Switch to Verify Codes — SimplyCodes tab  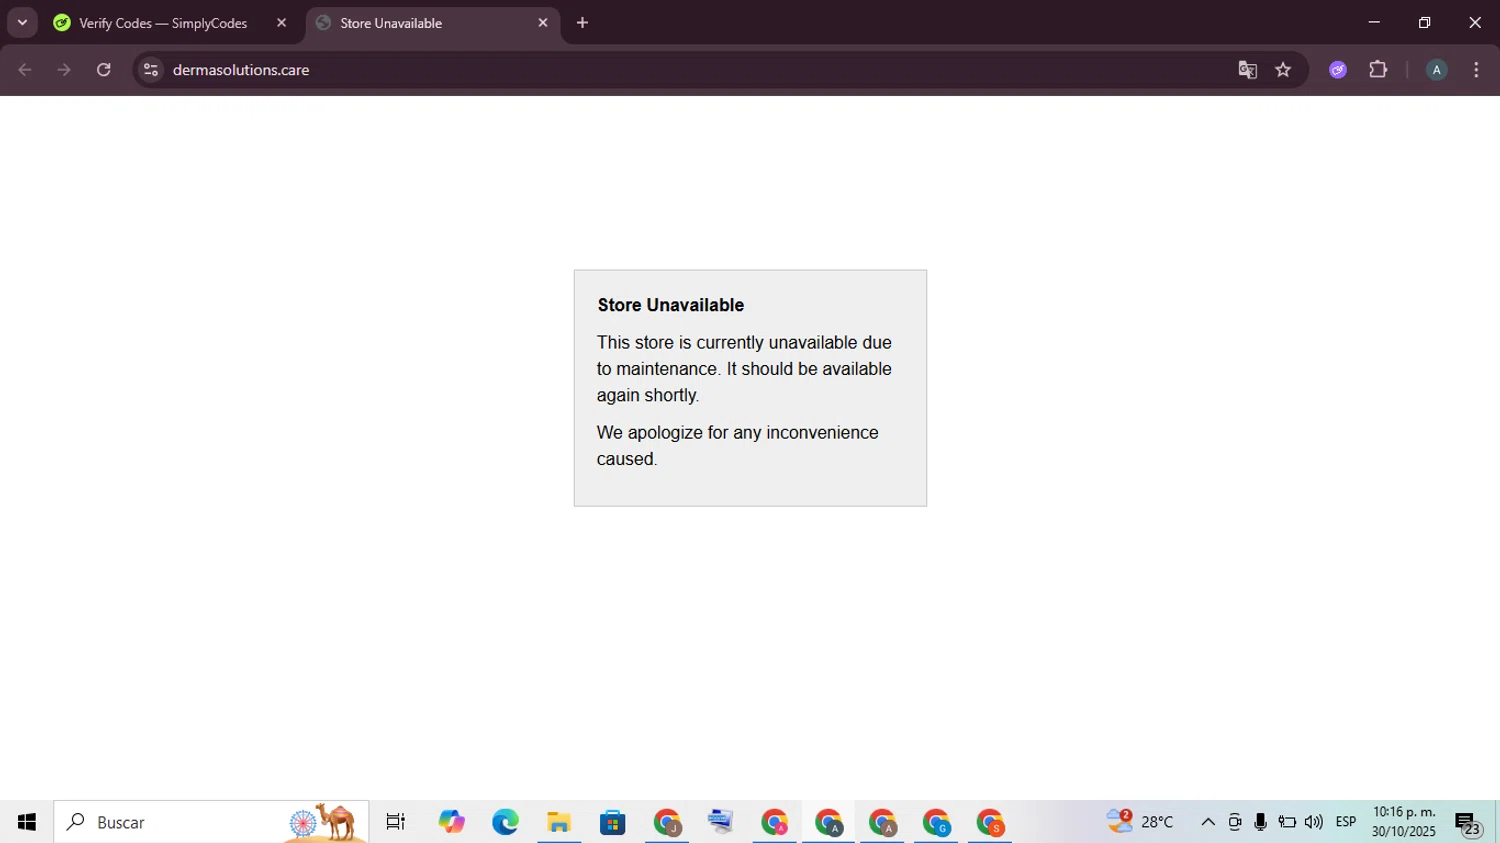coord(163,23)
